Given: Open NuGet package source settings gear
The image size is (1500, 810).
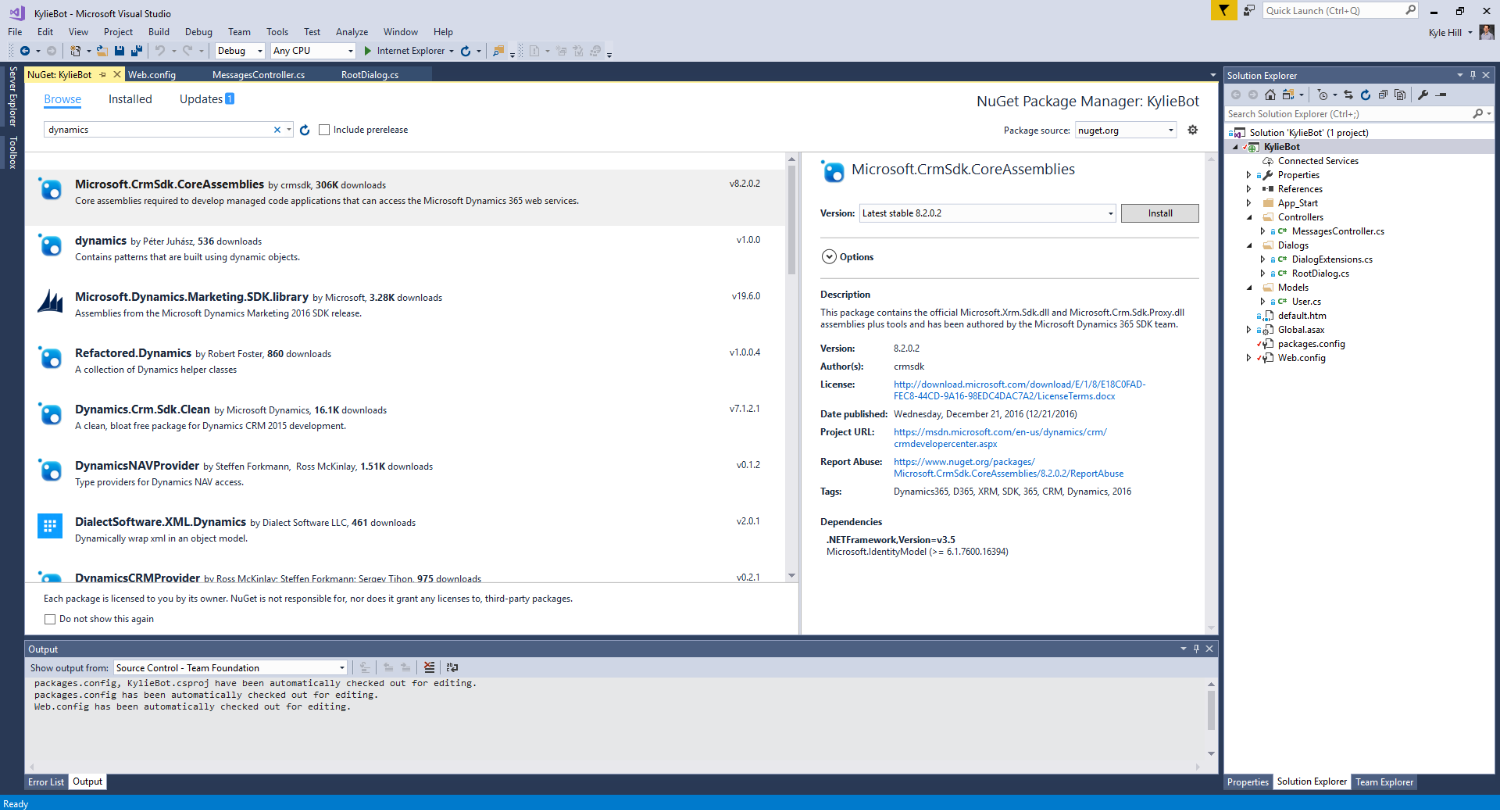Looking at the screenshot, I should pos(1192,130).
